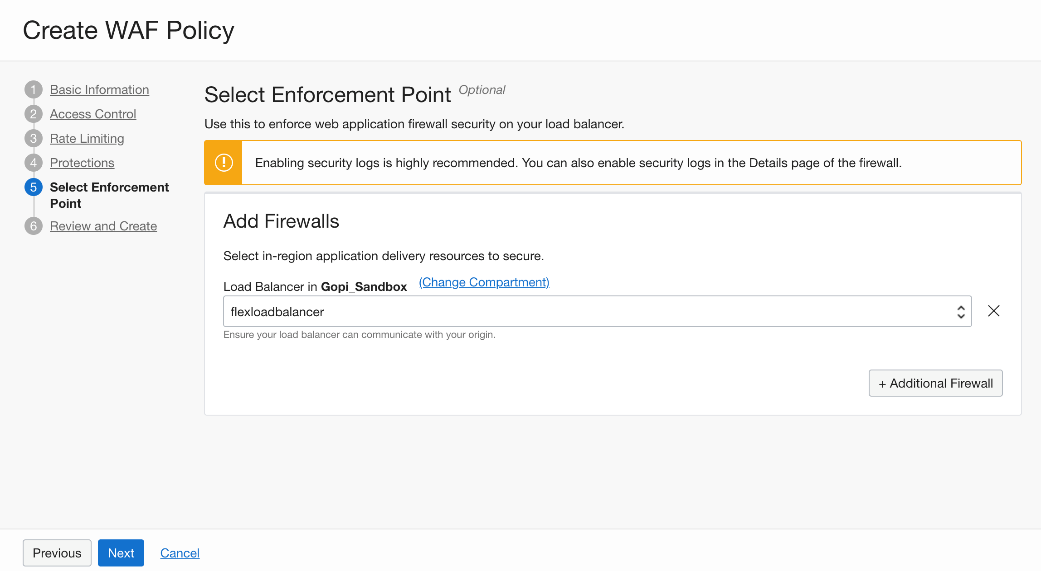
Task: Jump to Rate Limiting step
Action: pos(87,139)
